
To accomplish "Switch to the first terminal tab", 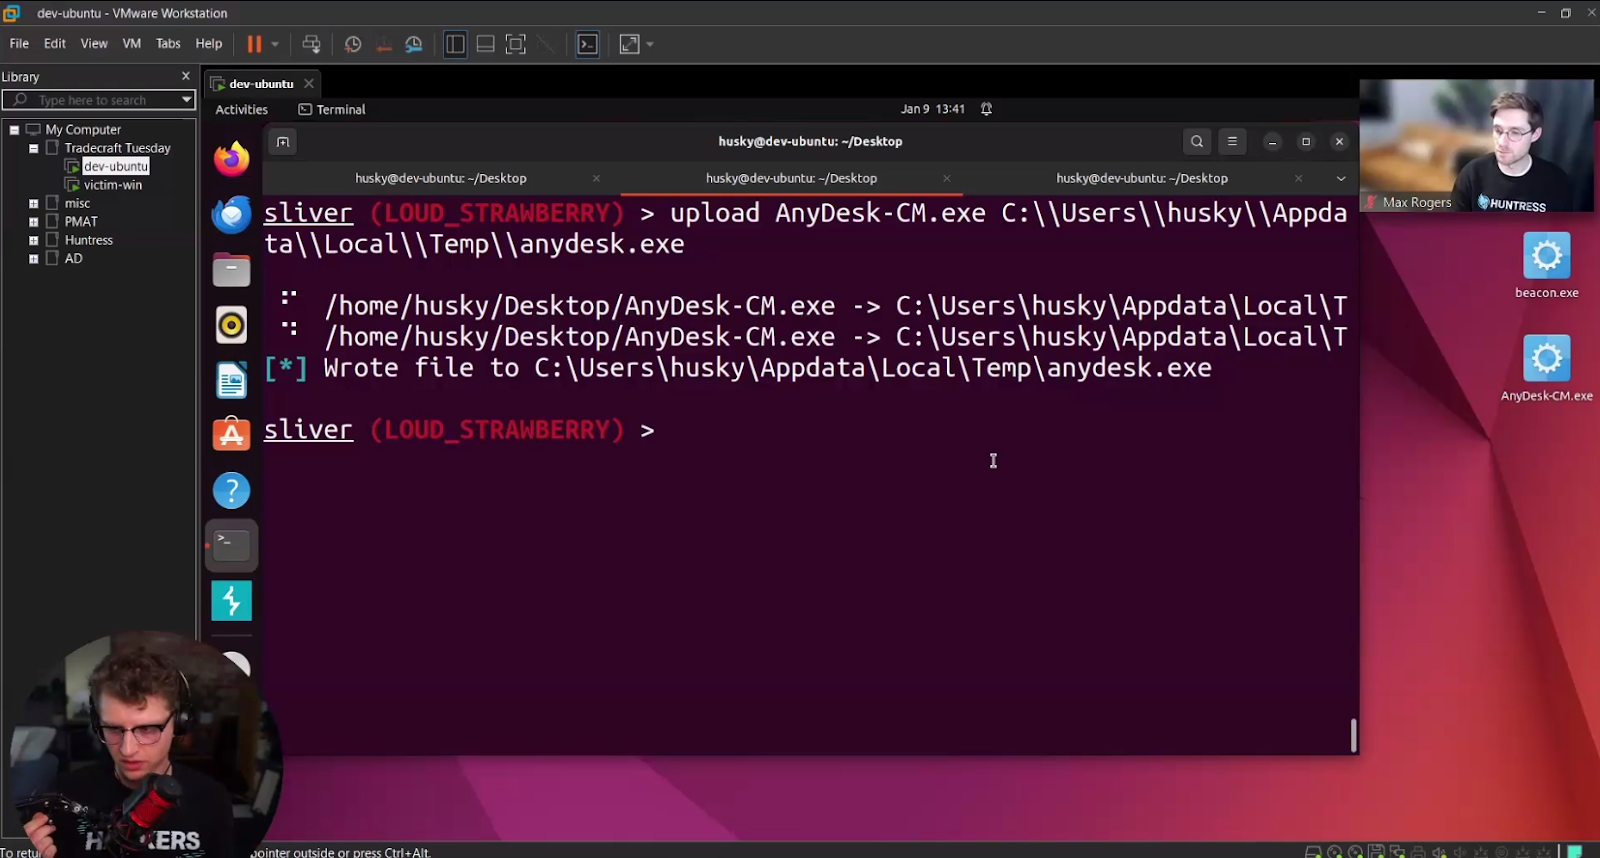I will pyautogui.click(x=441, y=178).
